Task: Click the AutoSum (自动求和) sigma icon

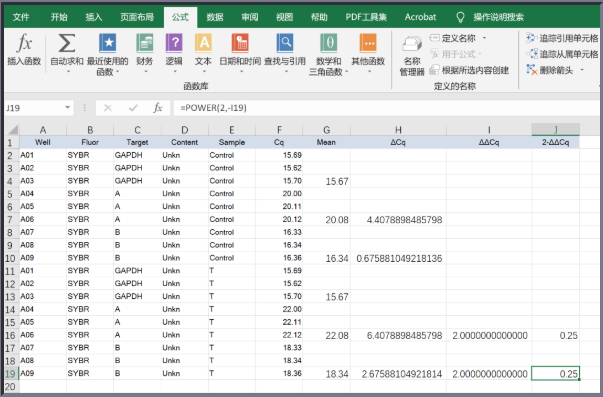Action: pos(67,43)
